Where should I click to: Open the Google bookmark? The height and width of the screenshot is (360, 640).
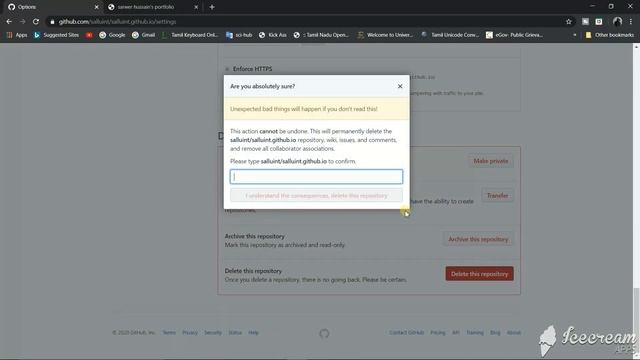[112, 35]
